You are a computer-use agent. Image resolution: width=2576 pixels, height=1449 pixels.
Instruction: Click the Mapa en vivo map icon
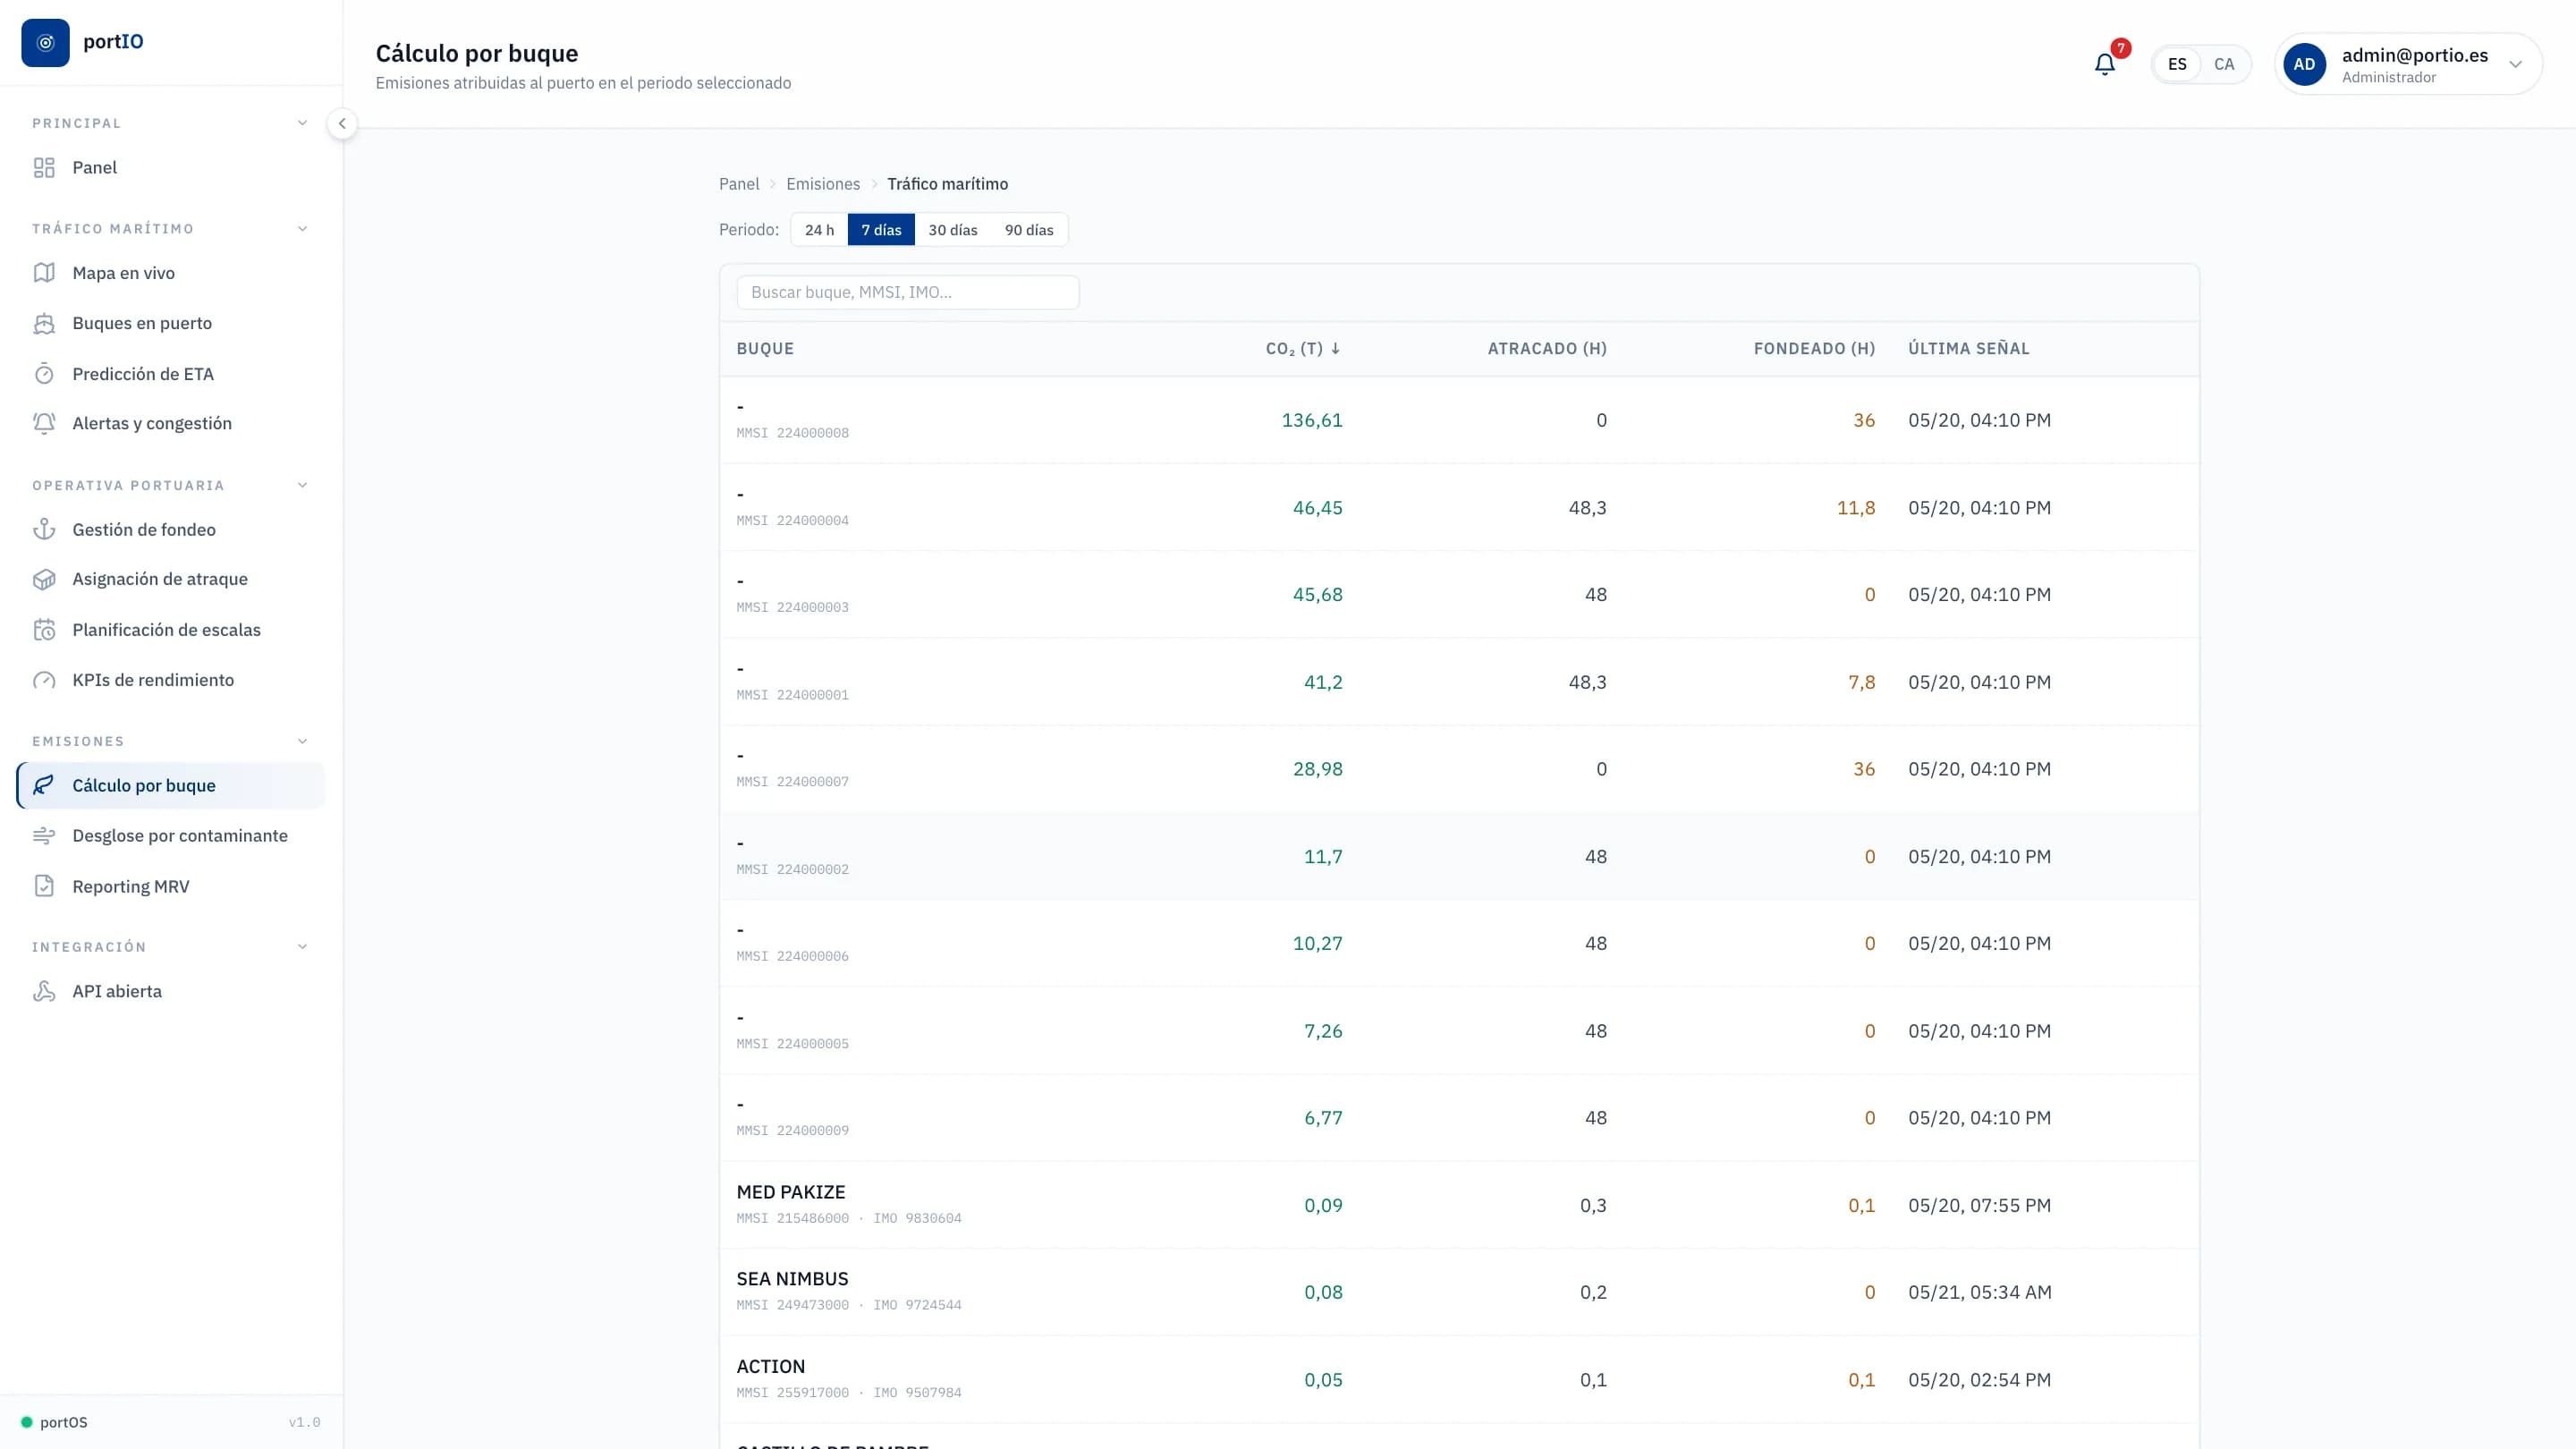click(x=44, y=273)
